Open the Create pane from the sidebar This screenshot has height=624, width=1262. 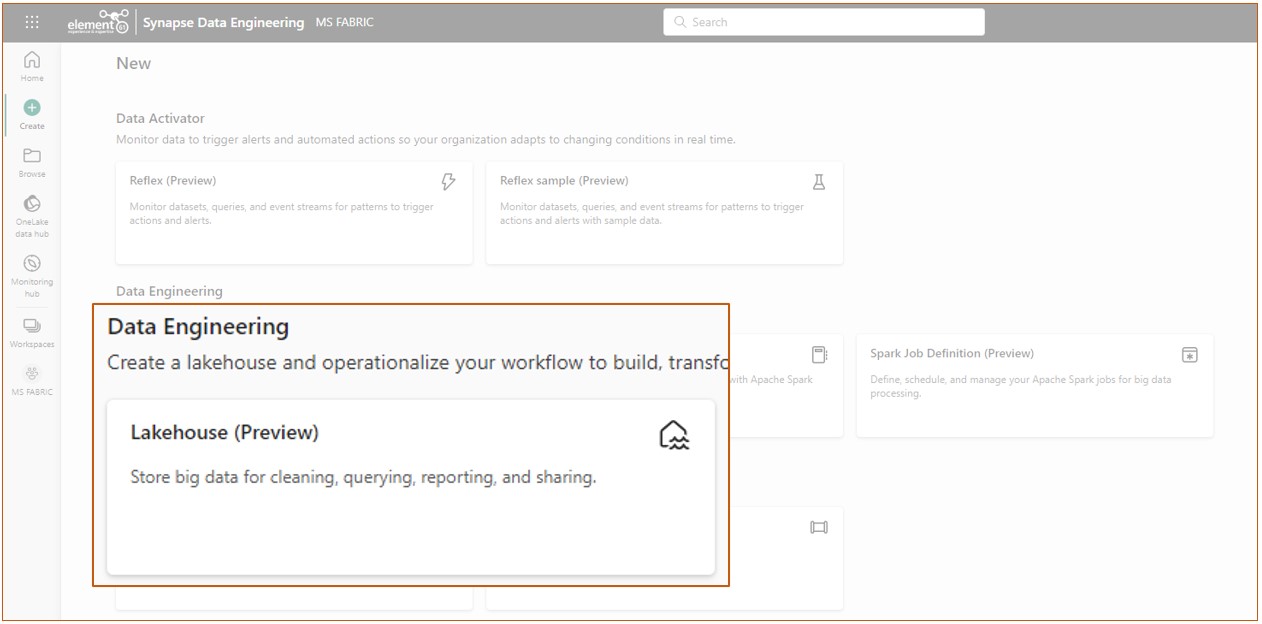click(x=31, y=112)
